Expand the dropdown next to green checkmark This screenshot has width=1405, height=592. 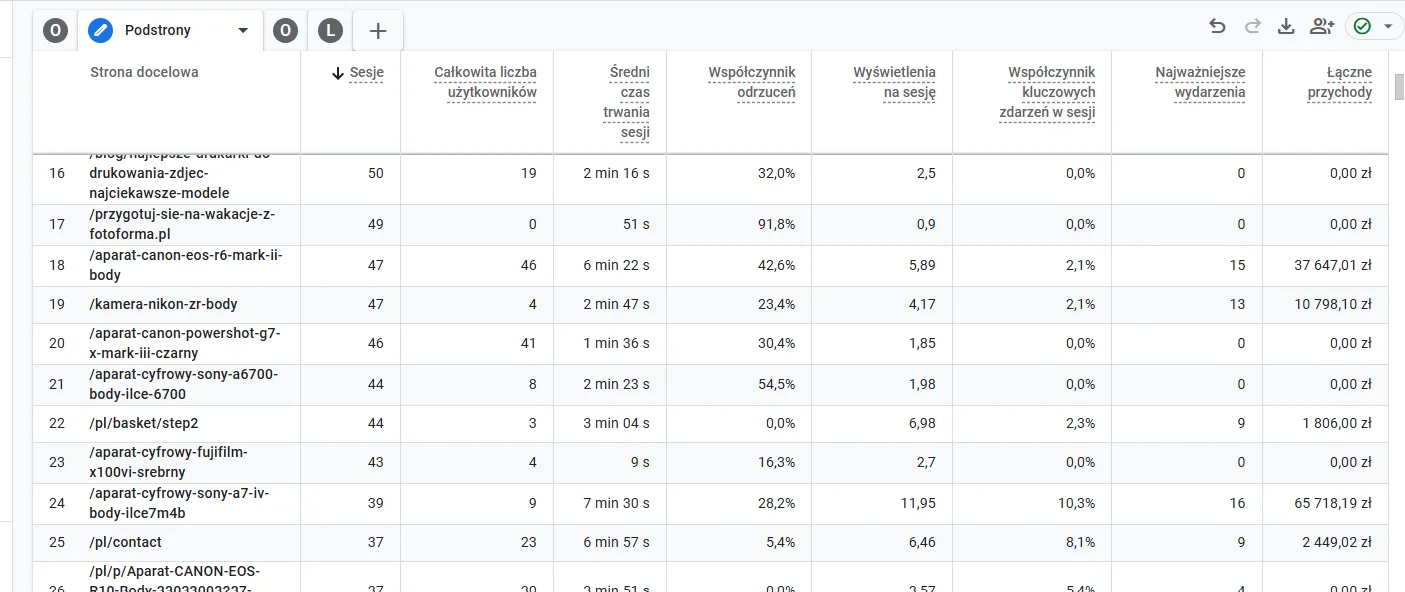pyautogui.click(x=1387, y=28)
